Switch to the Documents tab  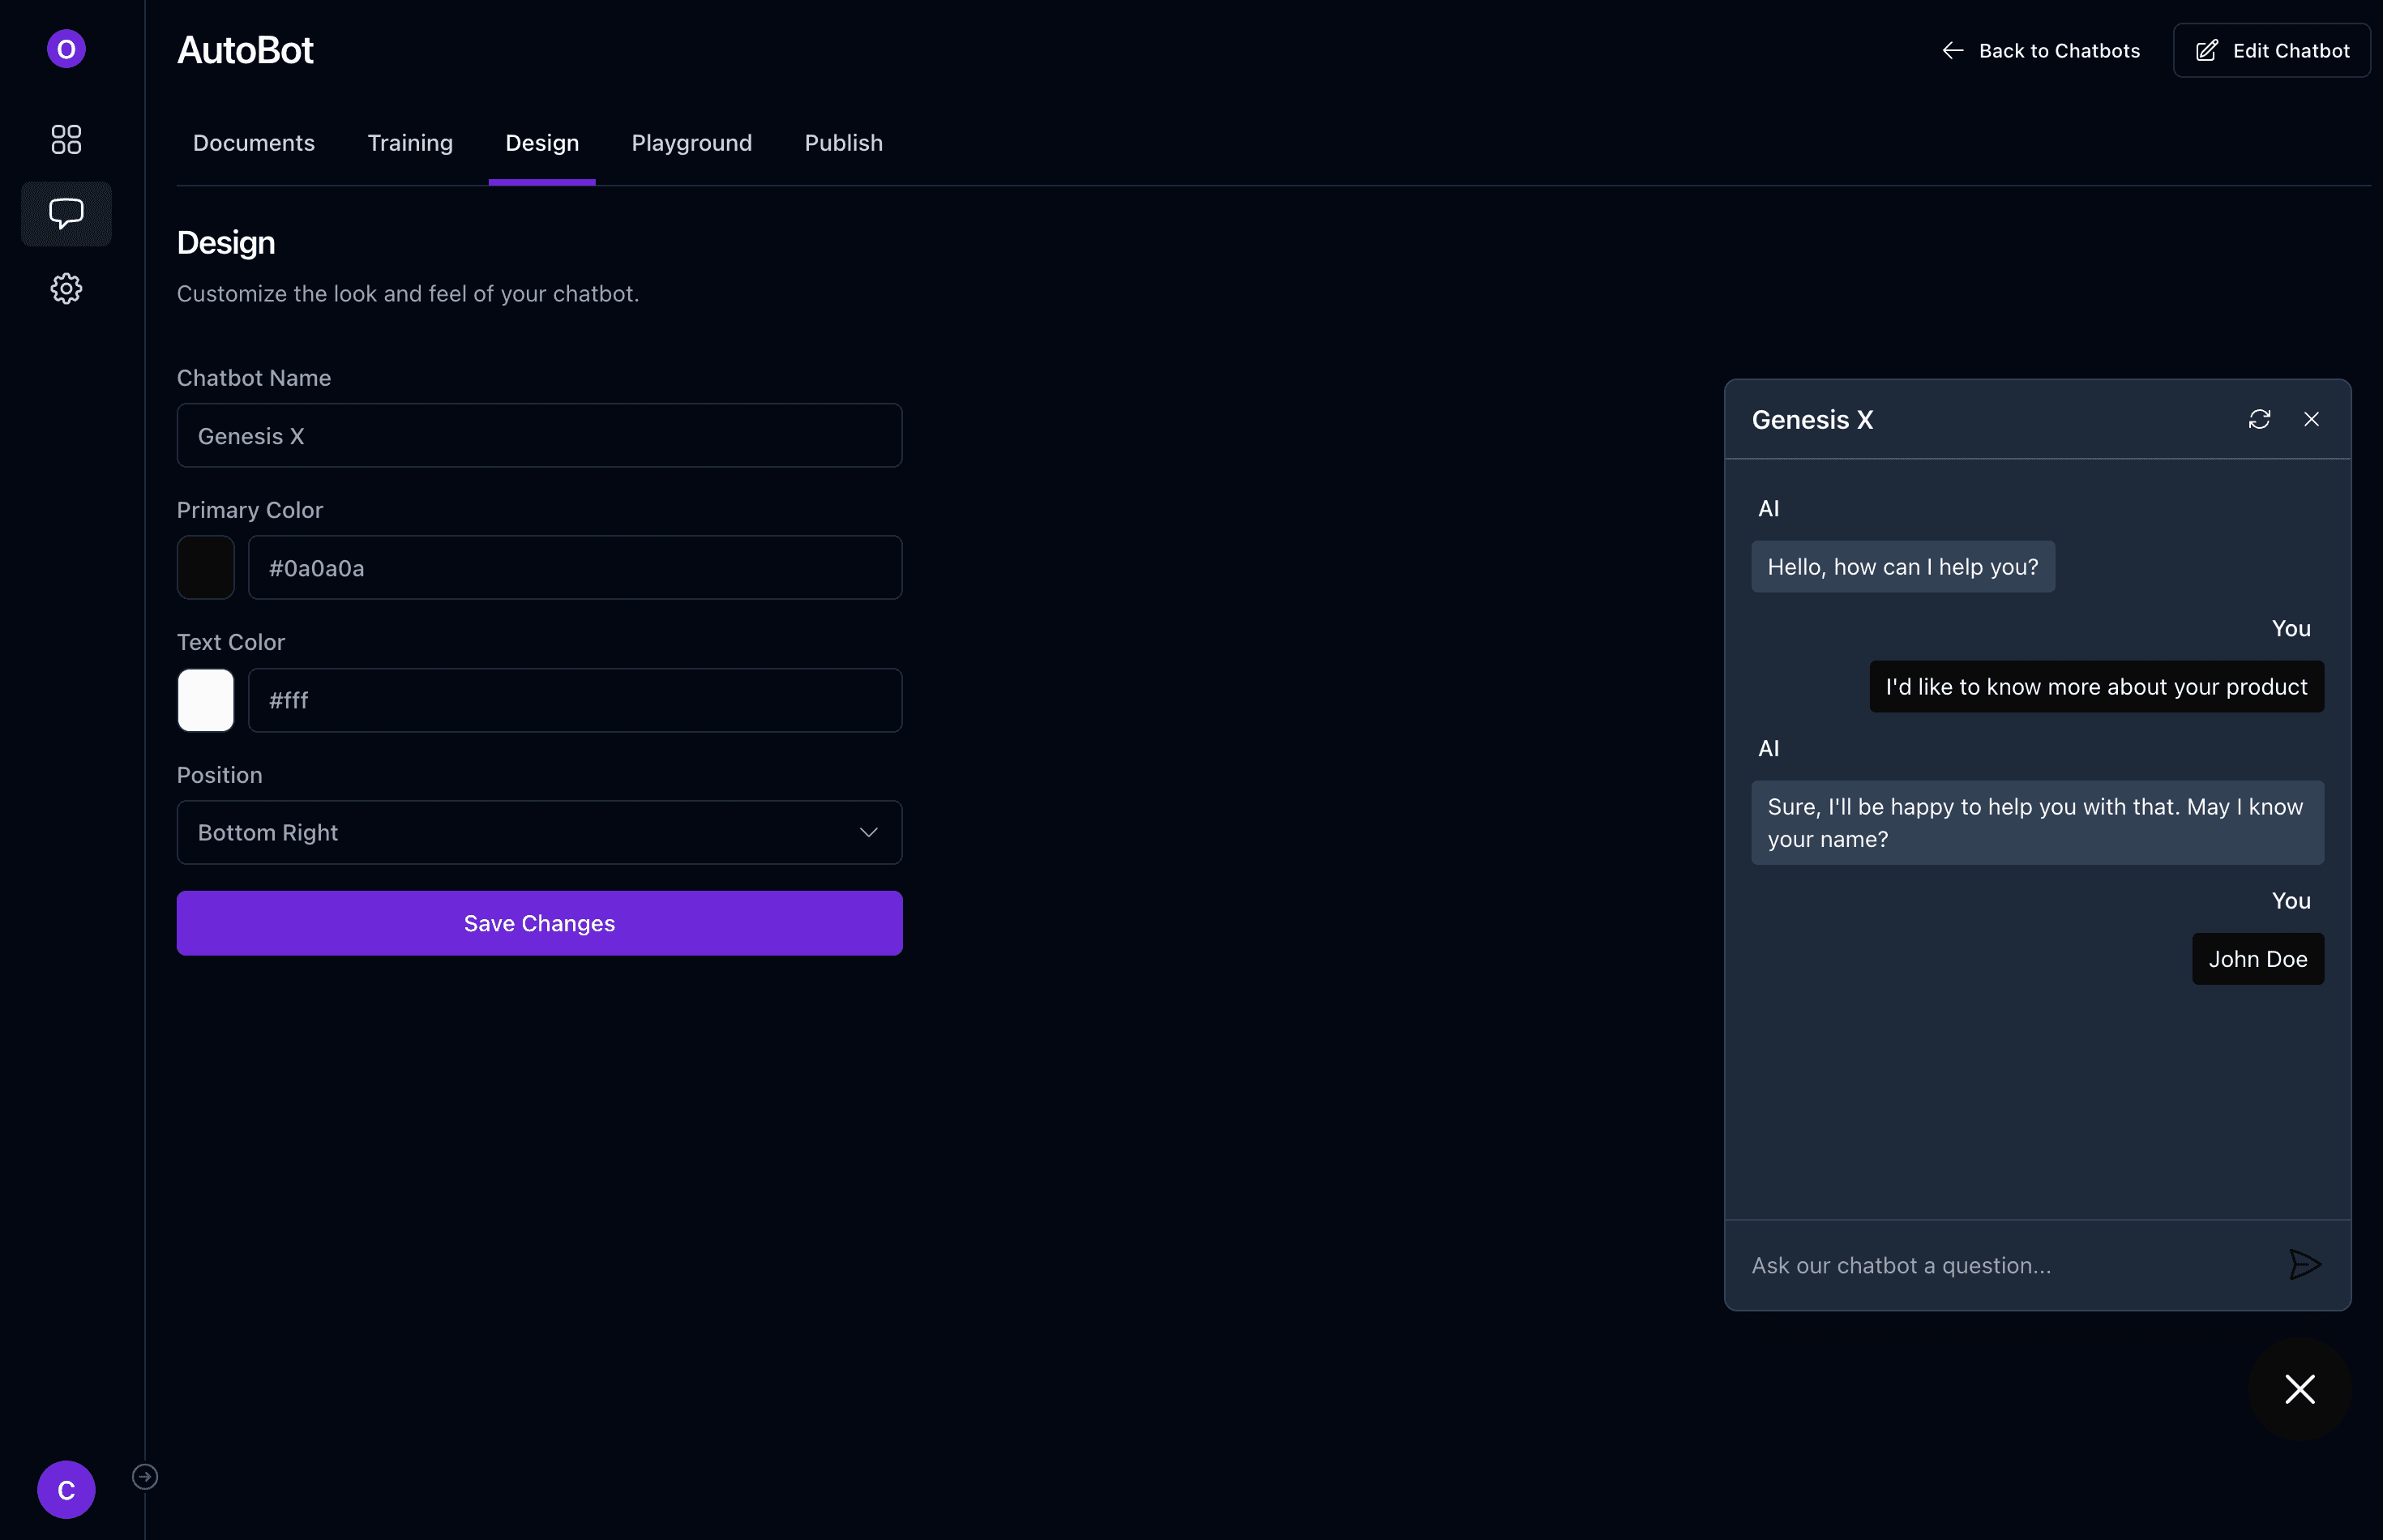tap(254, 142)
